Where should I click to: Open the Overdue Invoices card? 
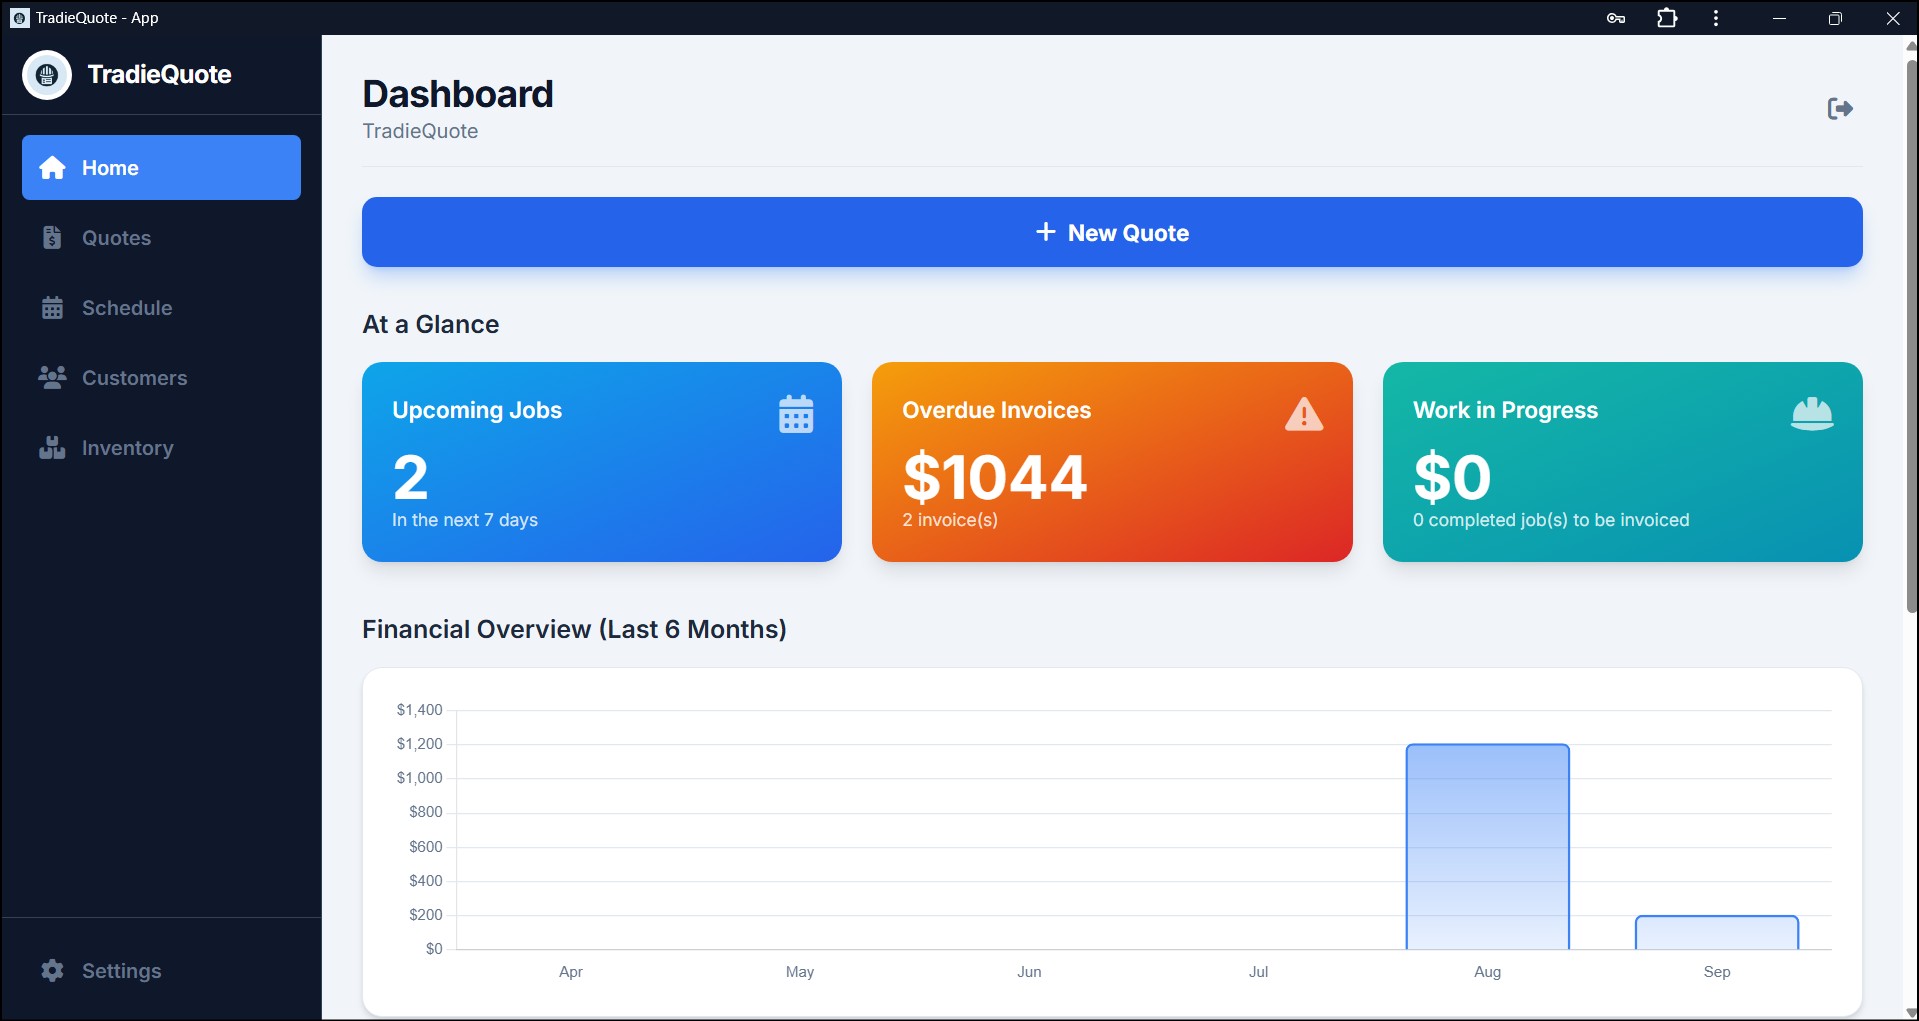pyautogui.click(x=1112, y=462)
